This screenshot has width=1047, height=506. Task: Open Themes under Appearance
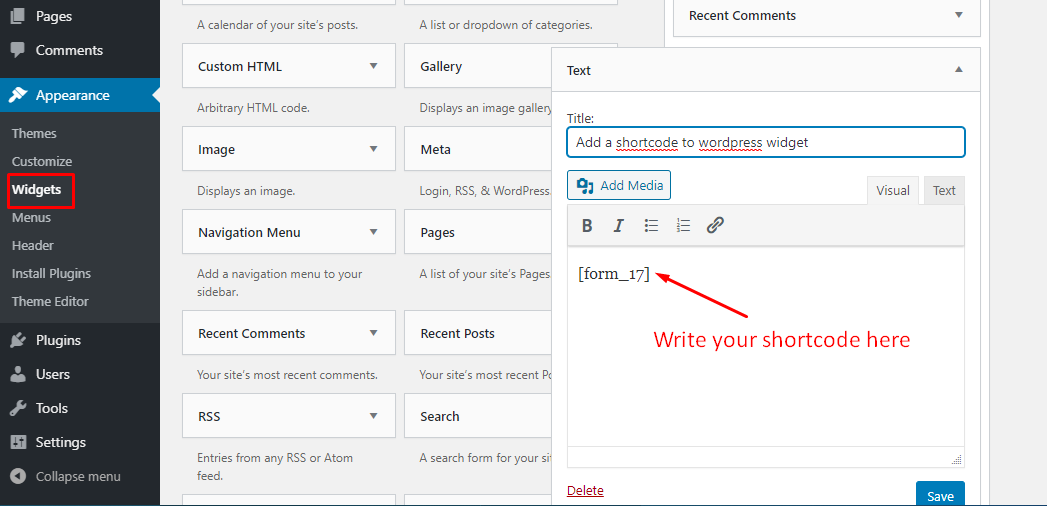[34, 134]
